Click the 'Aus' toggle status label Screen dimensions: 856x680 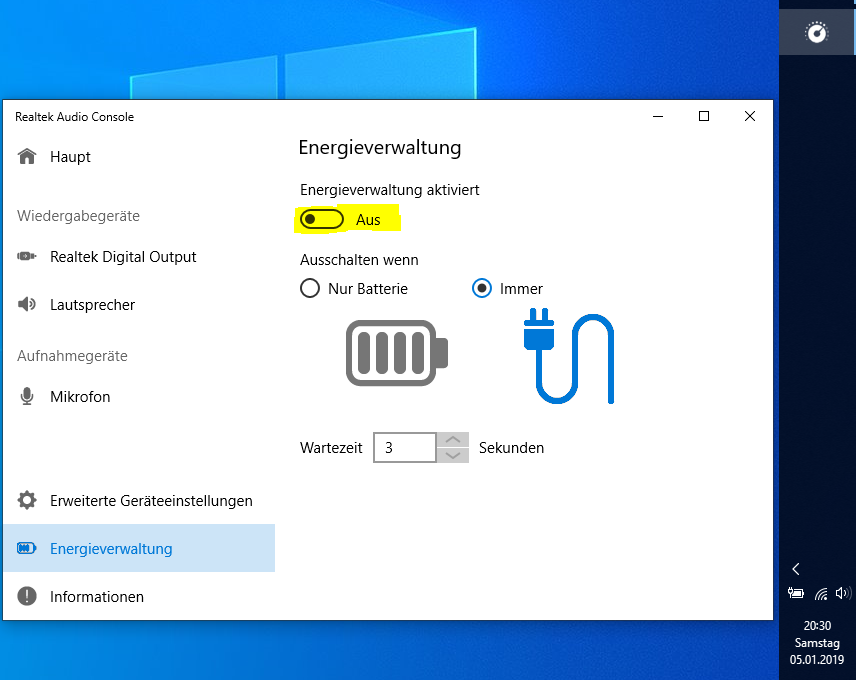[x=368, y=220]
